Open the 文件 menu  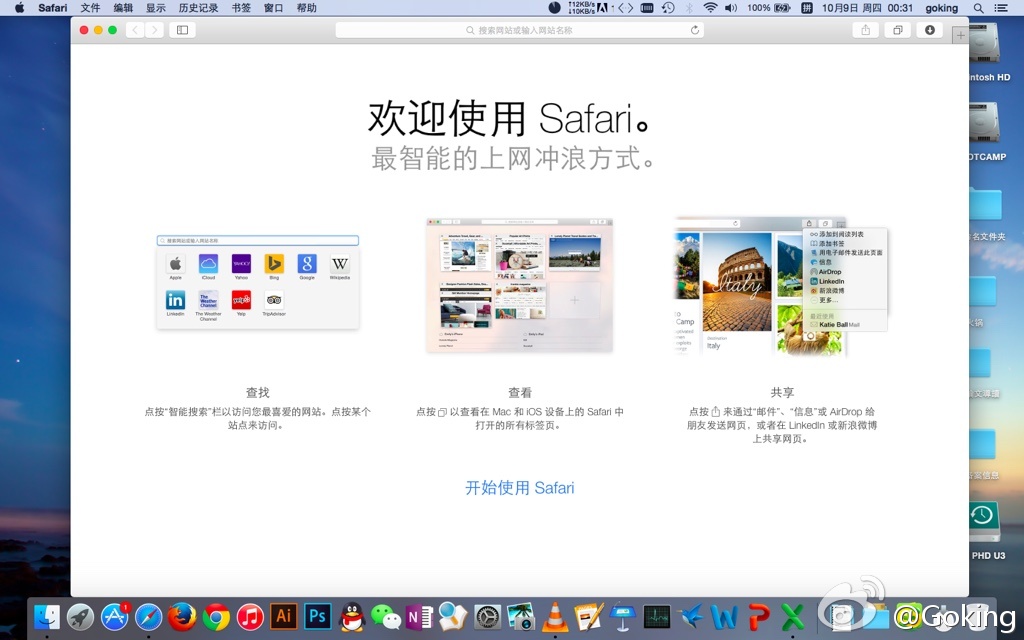pyautogui.click(x=90, y=8)
